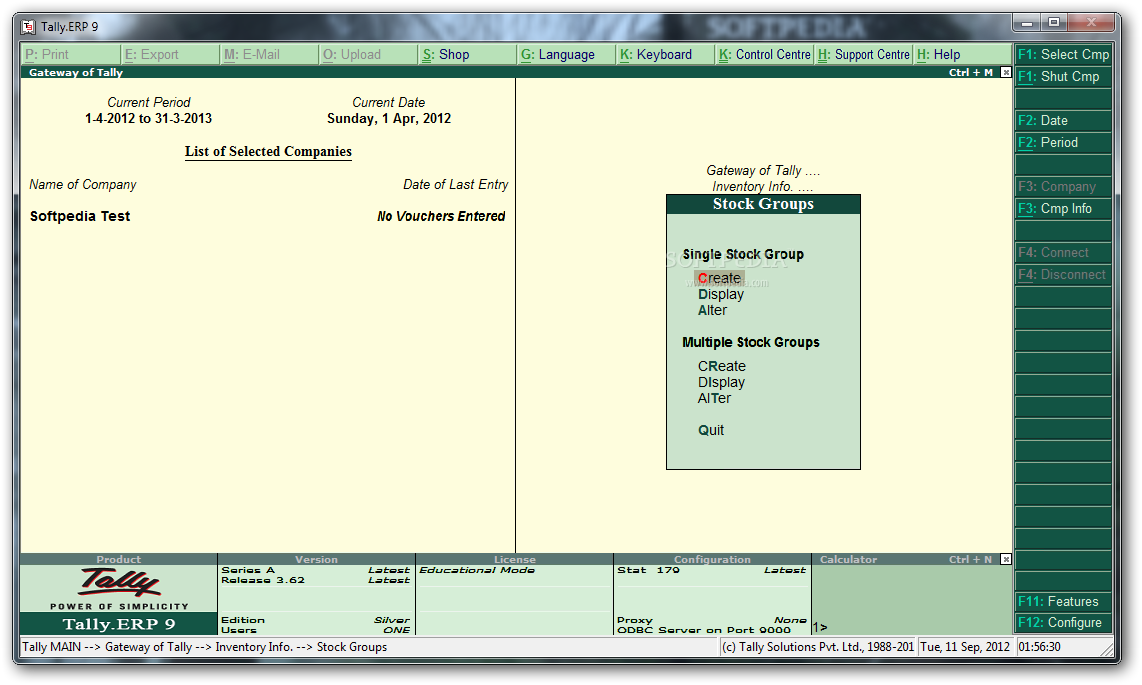Minimize the Tally.ERP 9 window

(x=1027, y=23)
